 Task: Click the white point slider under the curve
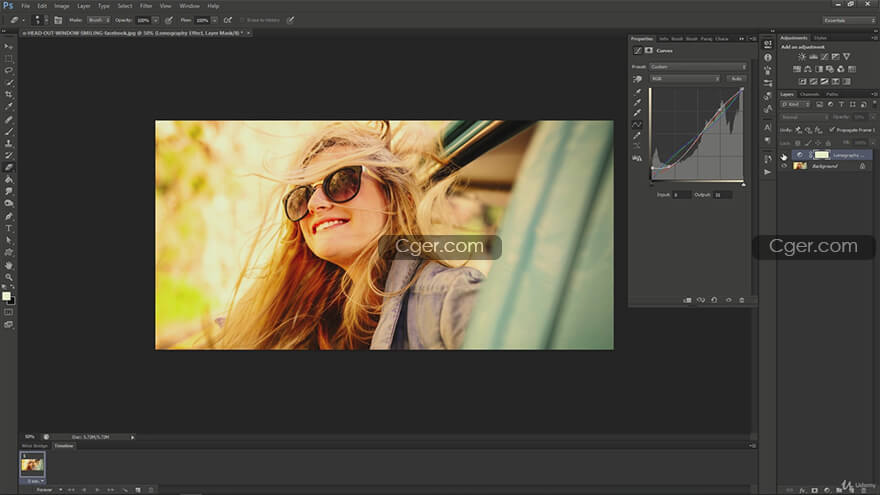pyautogui.click(x=743, y=184)
